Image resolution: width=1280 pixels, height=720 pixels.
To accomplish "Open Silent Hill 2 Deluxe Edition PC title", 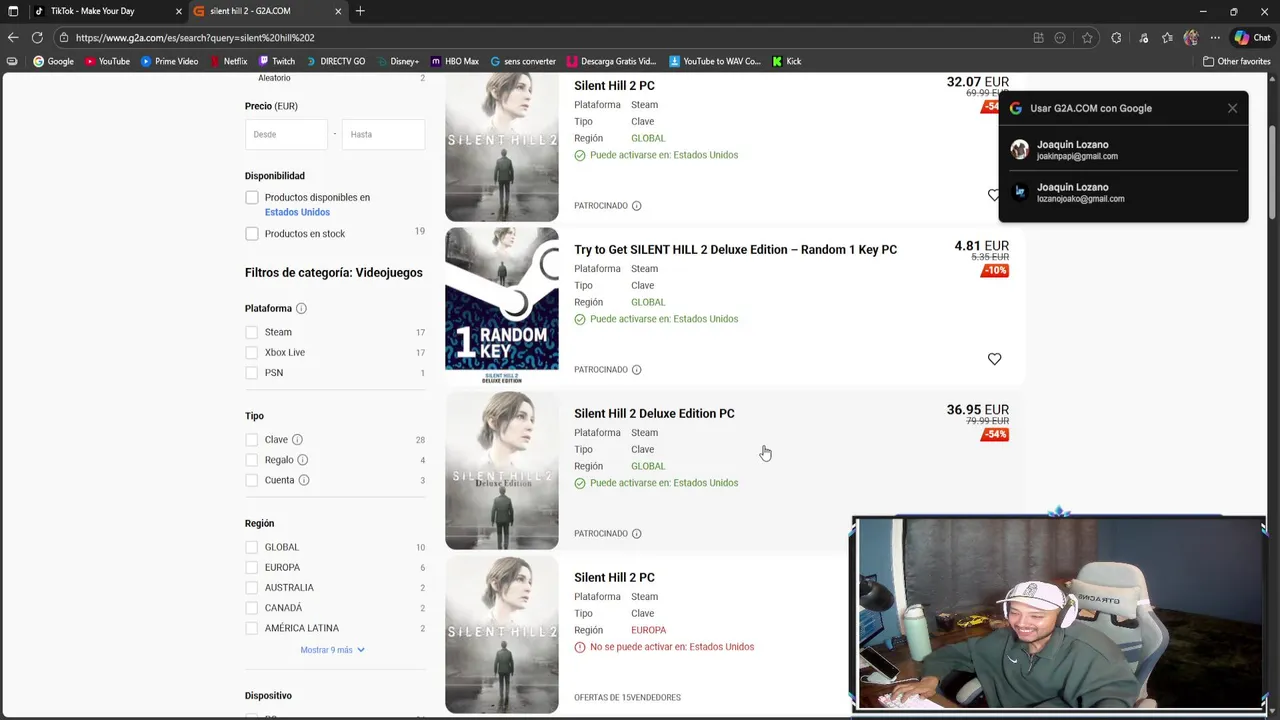I will 654,414.
